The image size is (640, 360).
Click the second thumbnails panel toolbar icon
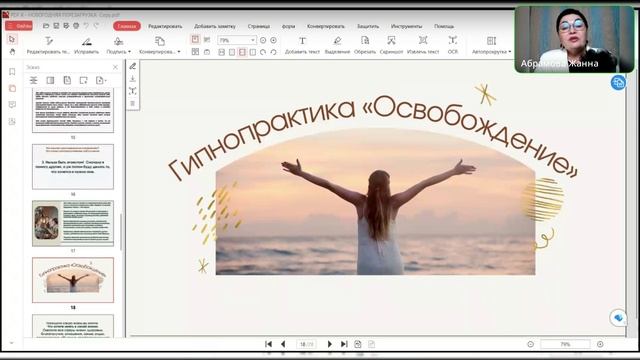pyautogui.click(x=50, y=80)
